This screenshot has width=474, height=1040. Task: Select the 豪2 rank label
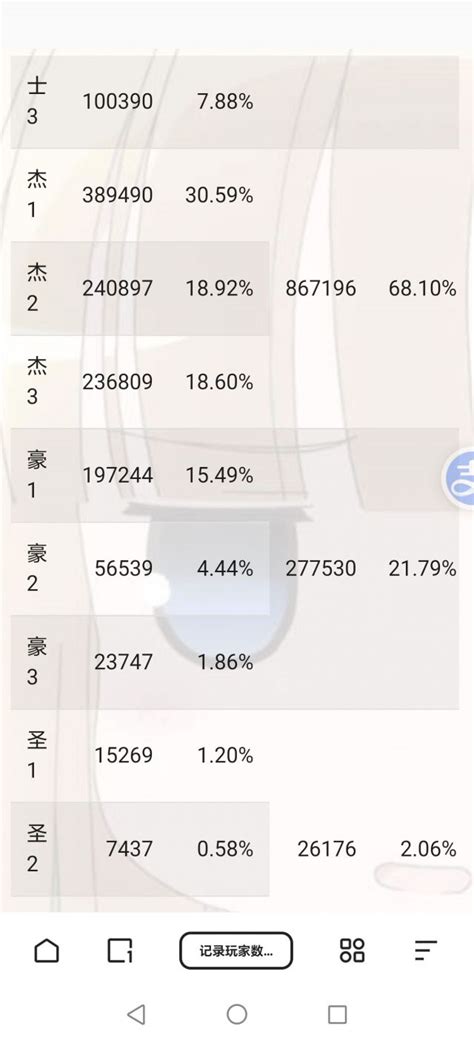tap(36, 568)
